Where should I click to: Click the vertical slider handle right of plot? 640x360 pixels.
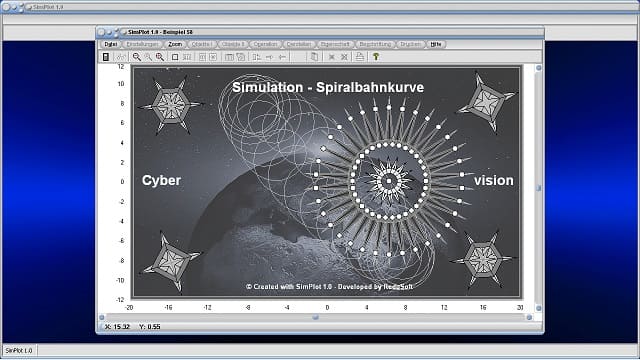tap(538, 188)
